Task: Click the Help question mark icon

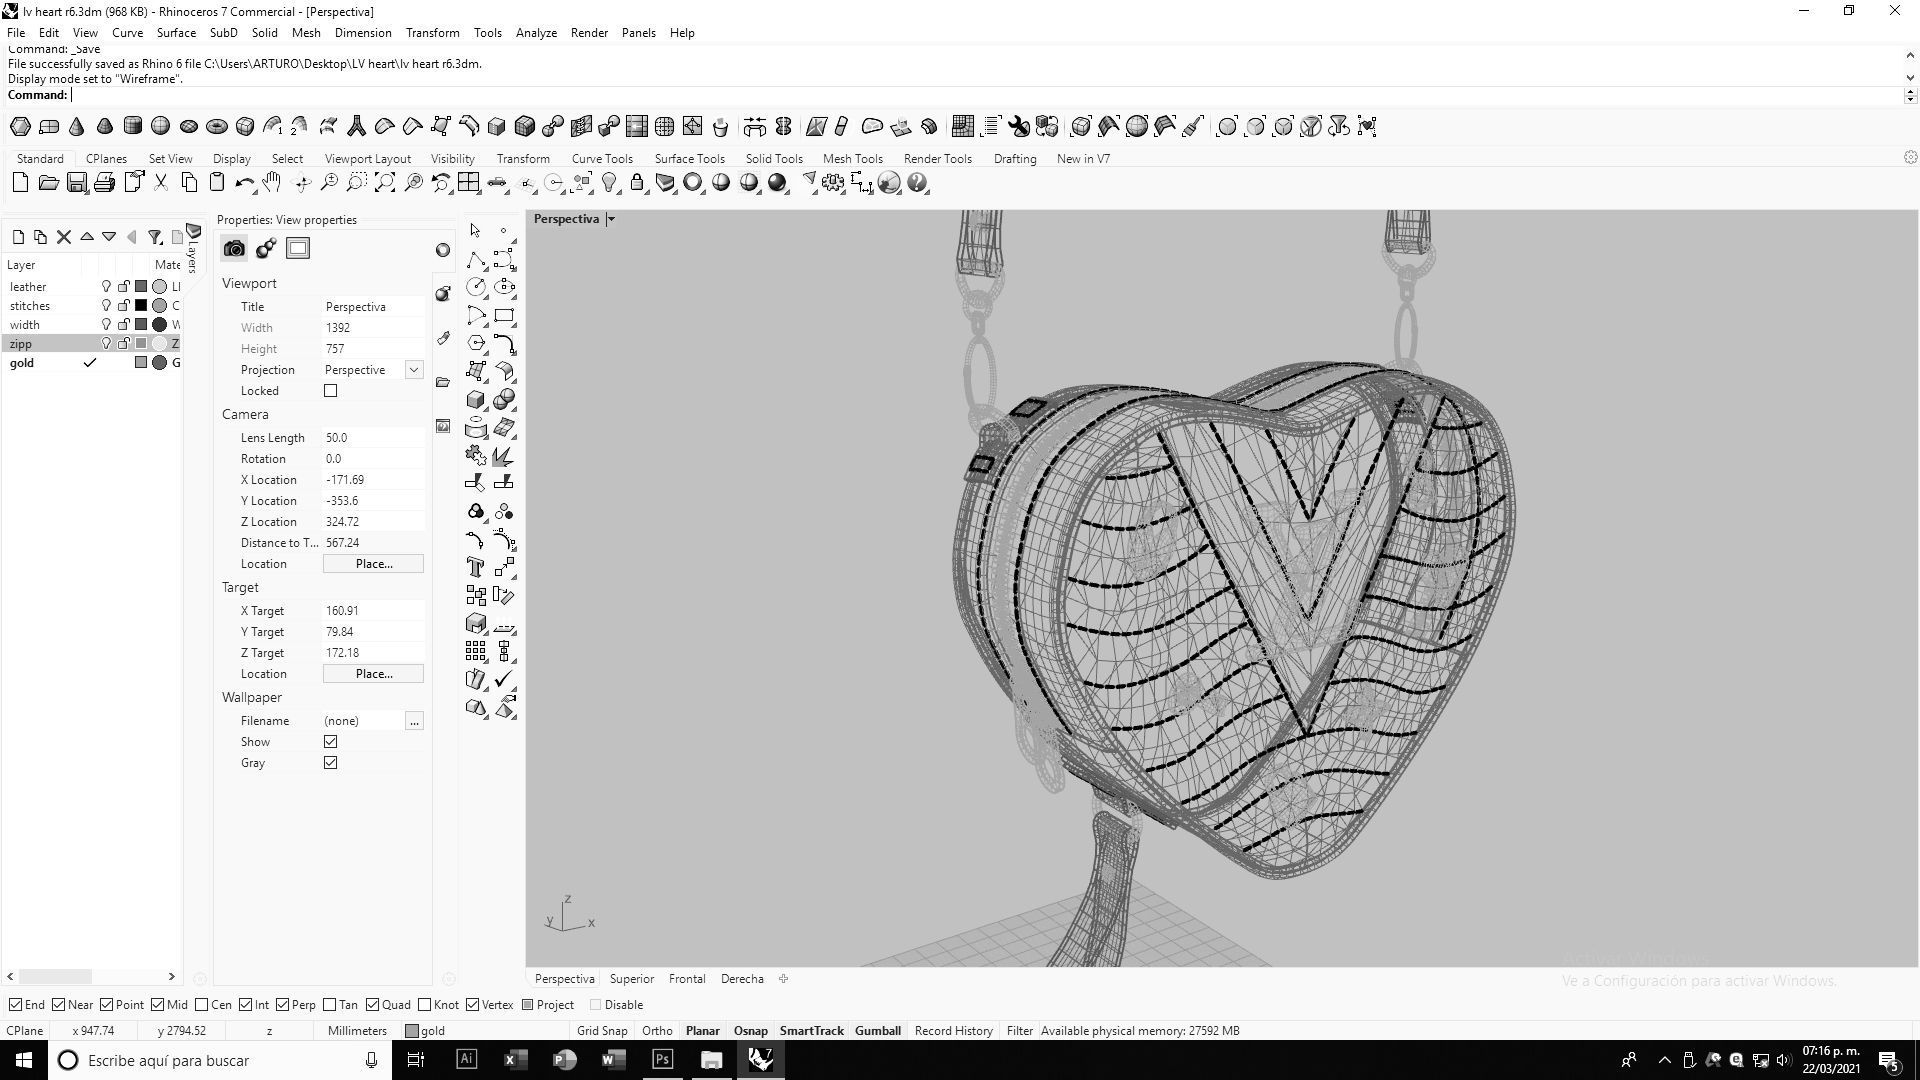Action: coord(917,183)
